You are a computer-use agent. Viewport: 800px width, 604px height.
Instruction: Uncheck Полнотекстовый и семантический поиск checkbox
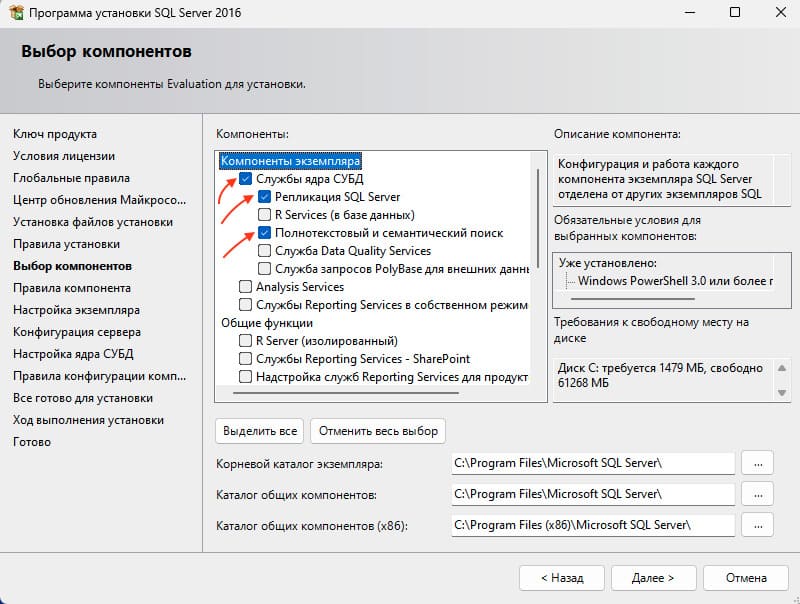(x=264, y=233)
